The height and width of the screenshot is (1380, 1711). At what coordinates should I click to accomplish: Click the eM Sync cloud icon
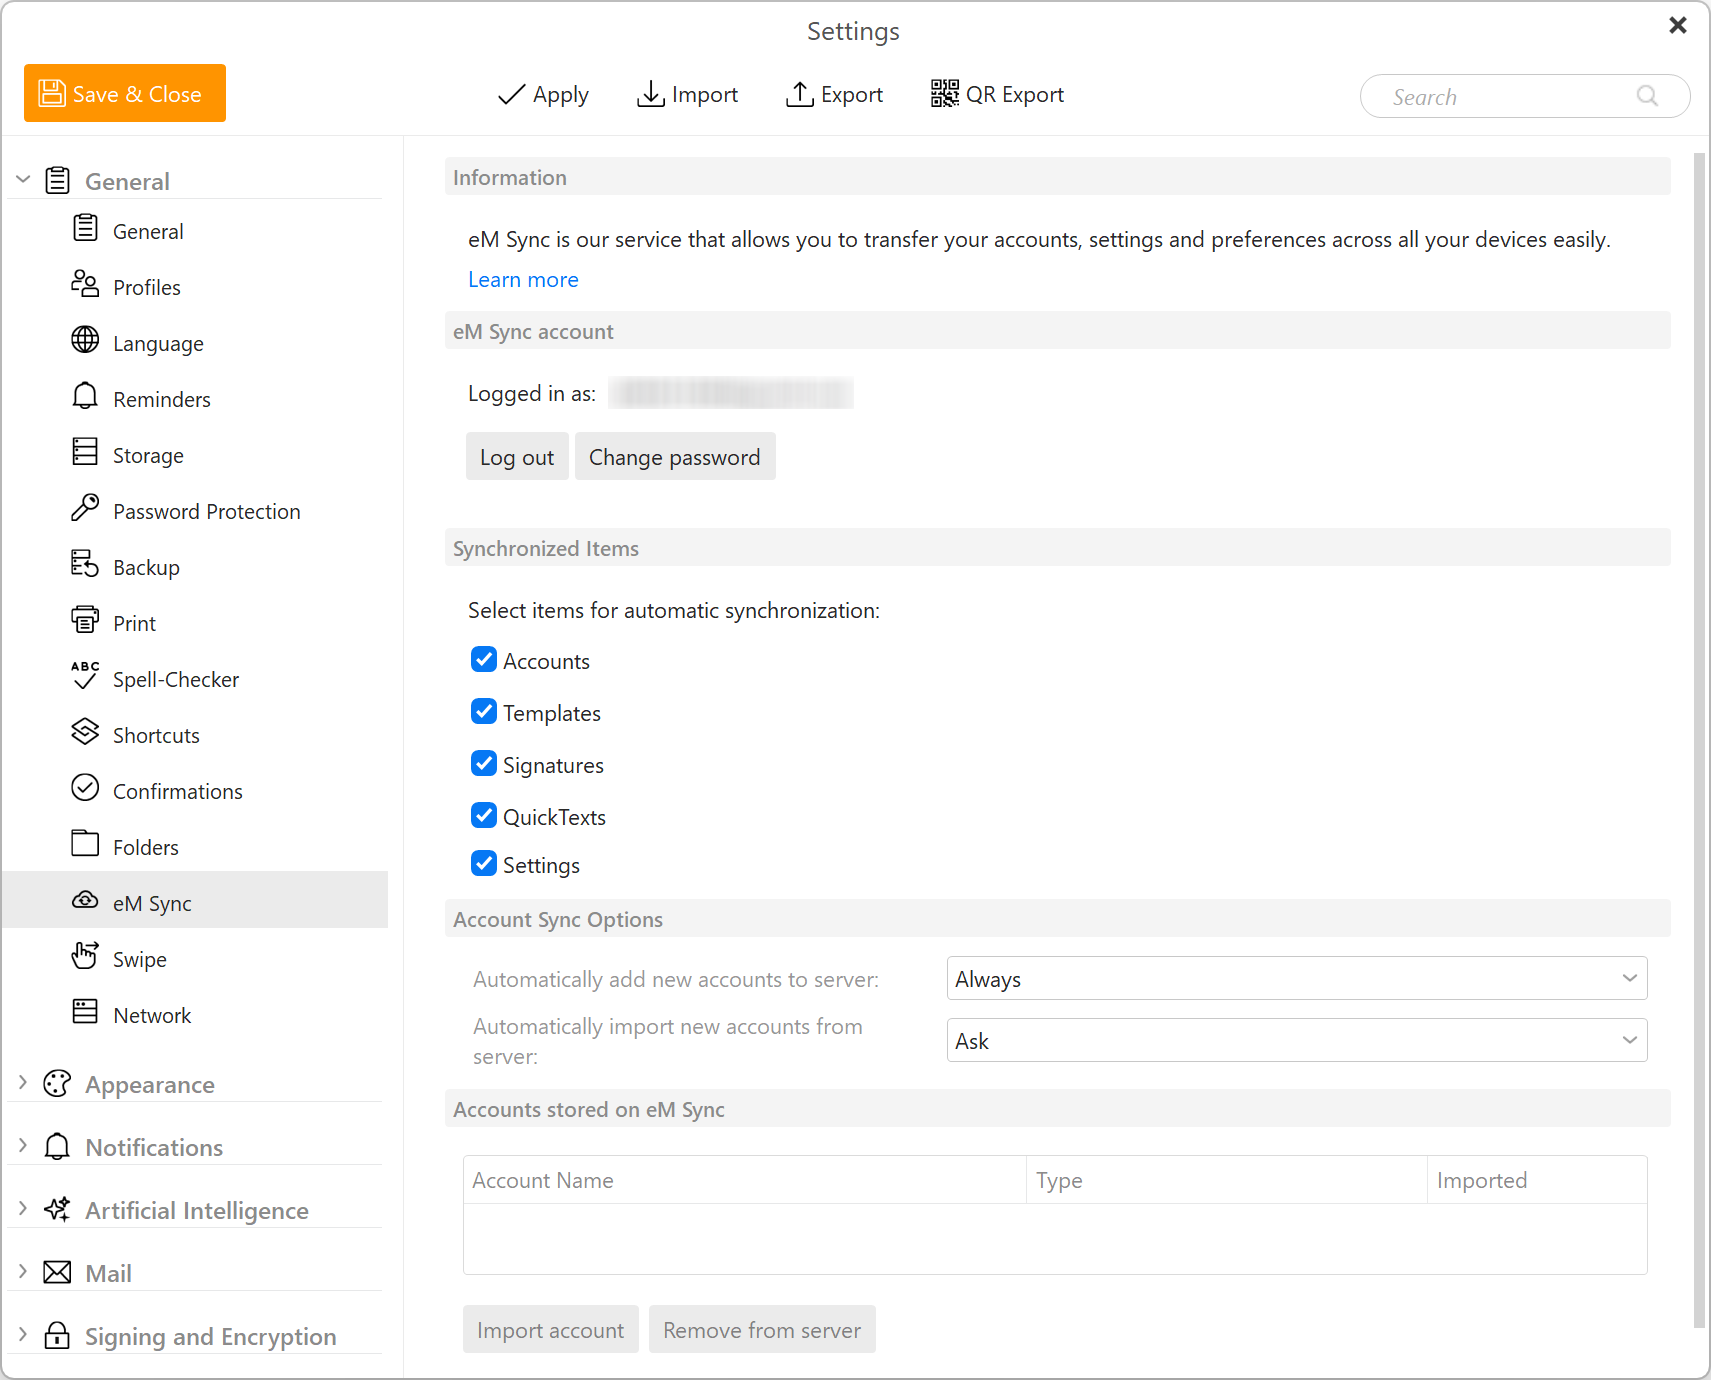[85, 901]
